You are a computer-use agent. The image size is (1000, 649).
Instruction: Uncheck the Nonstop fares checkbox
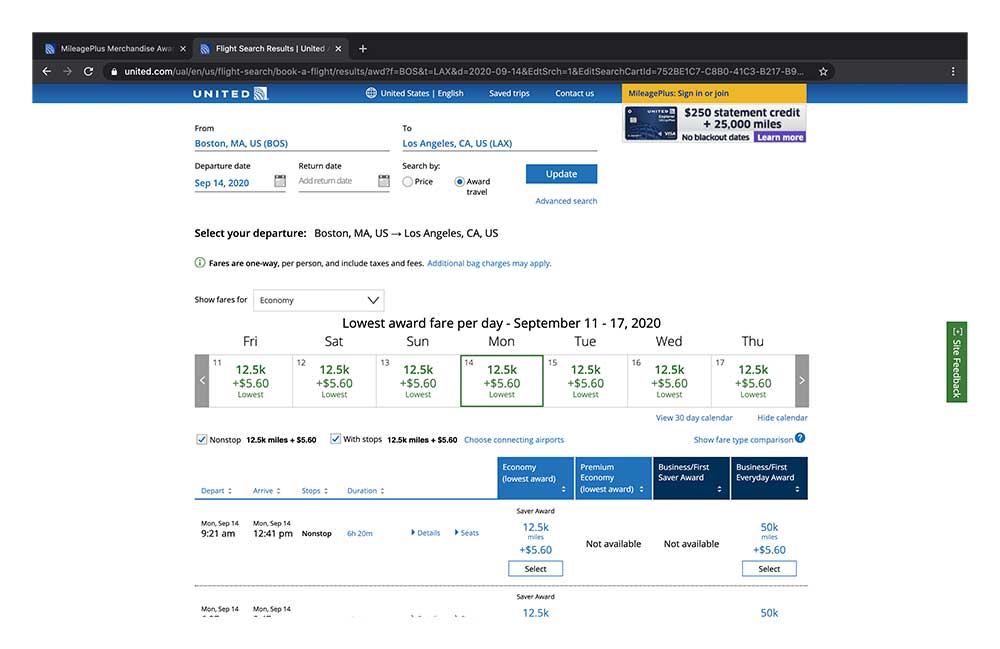pyautogui.click(x=202, y=439)
